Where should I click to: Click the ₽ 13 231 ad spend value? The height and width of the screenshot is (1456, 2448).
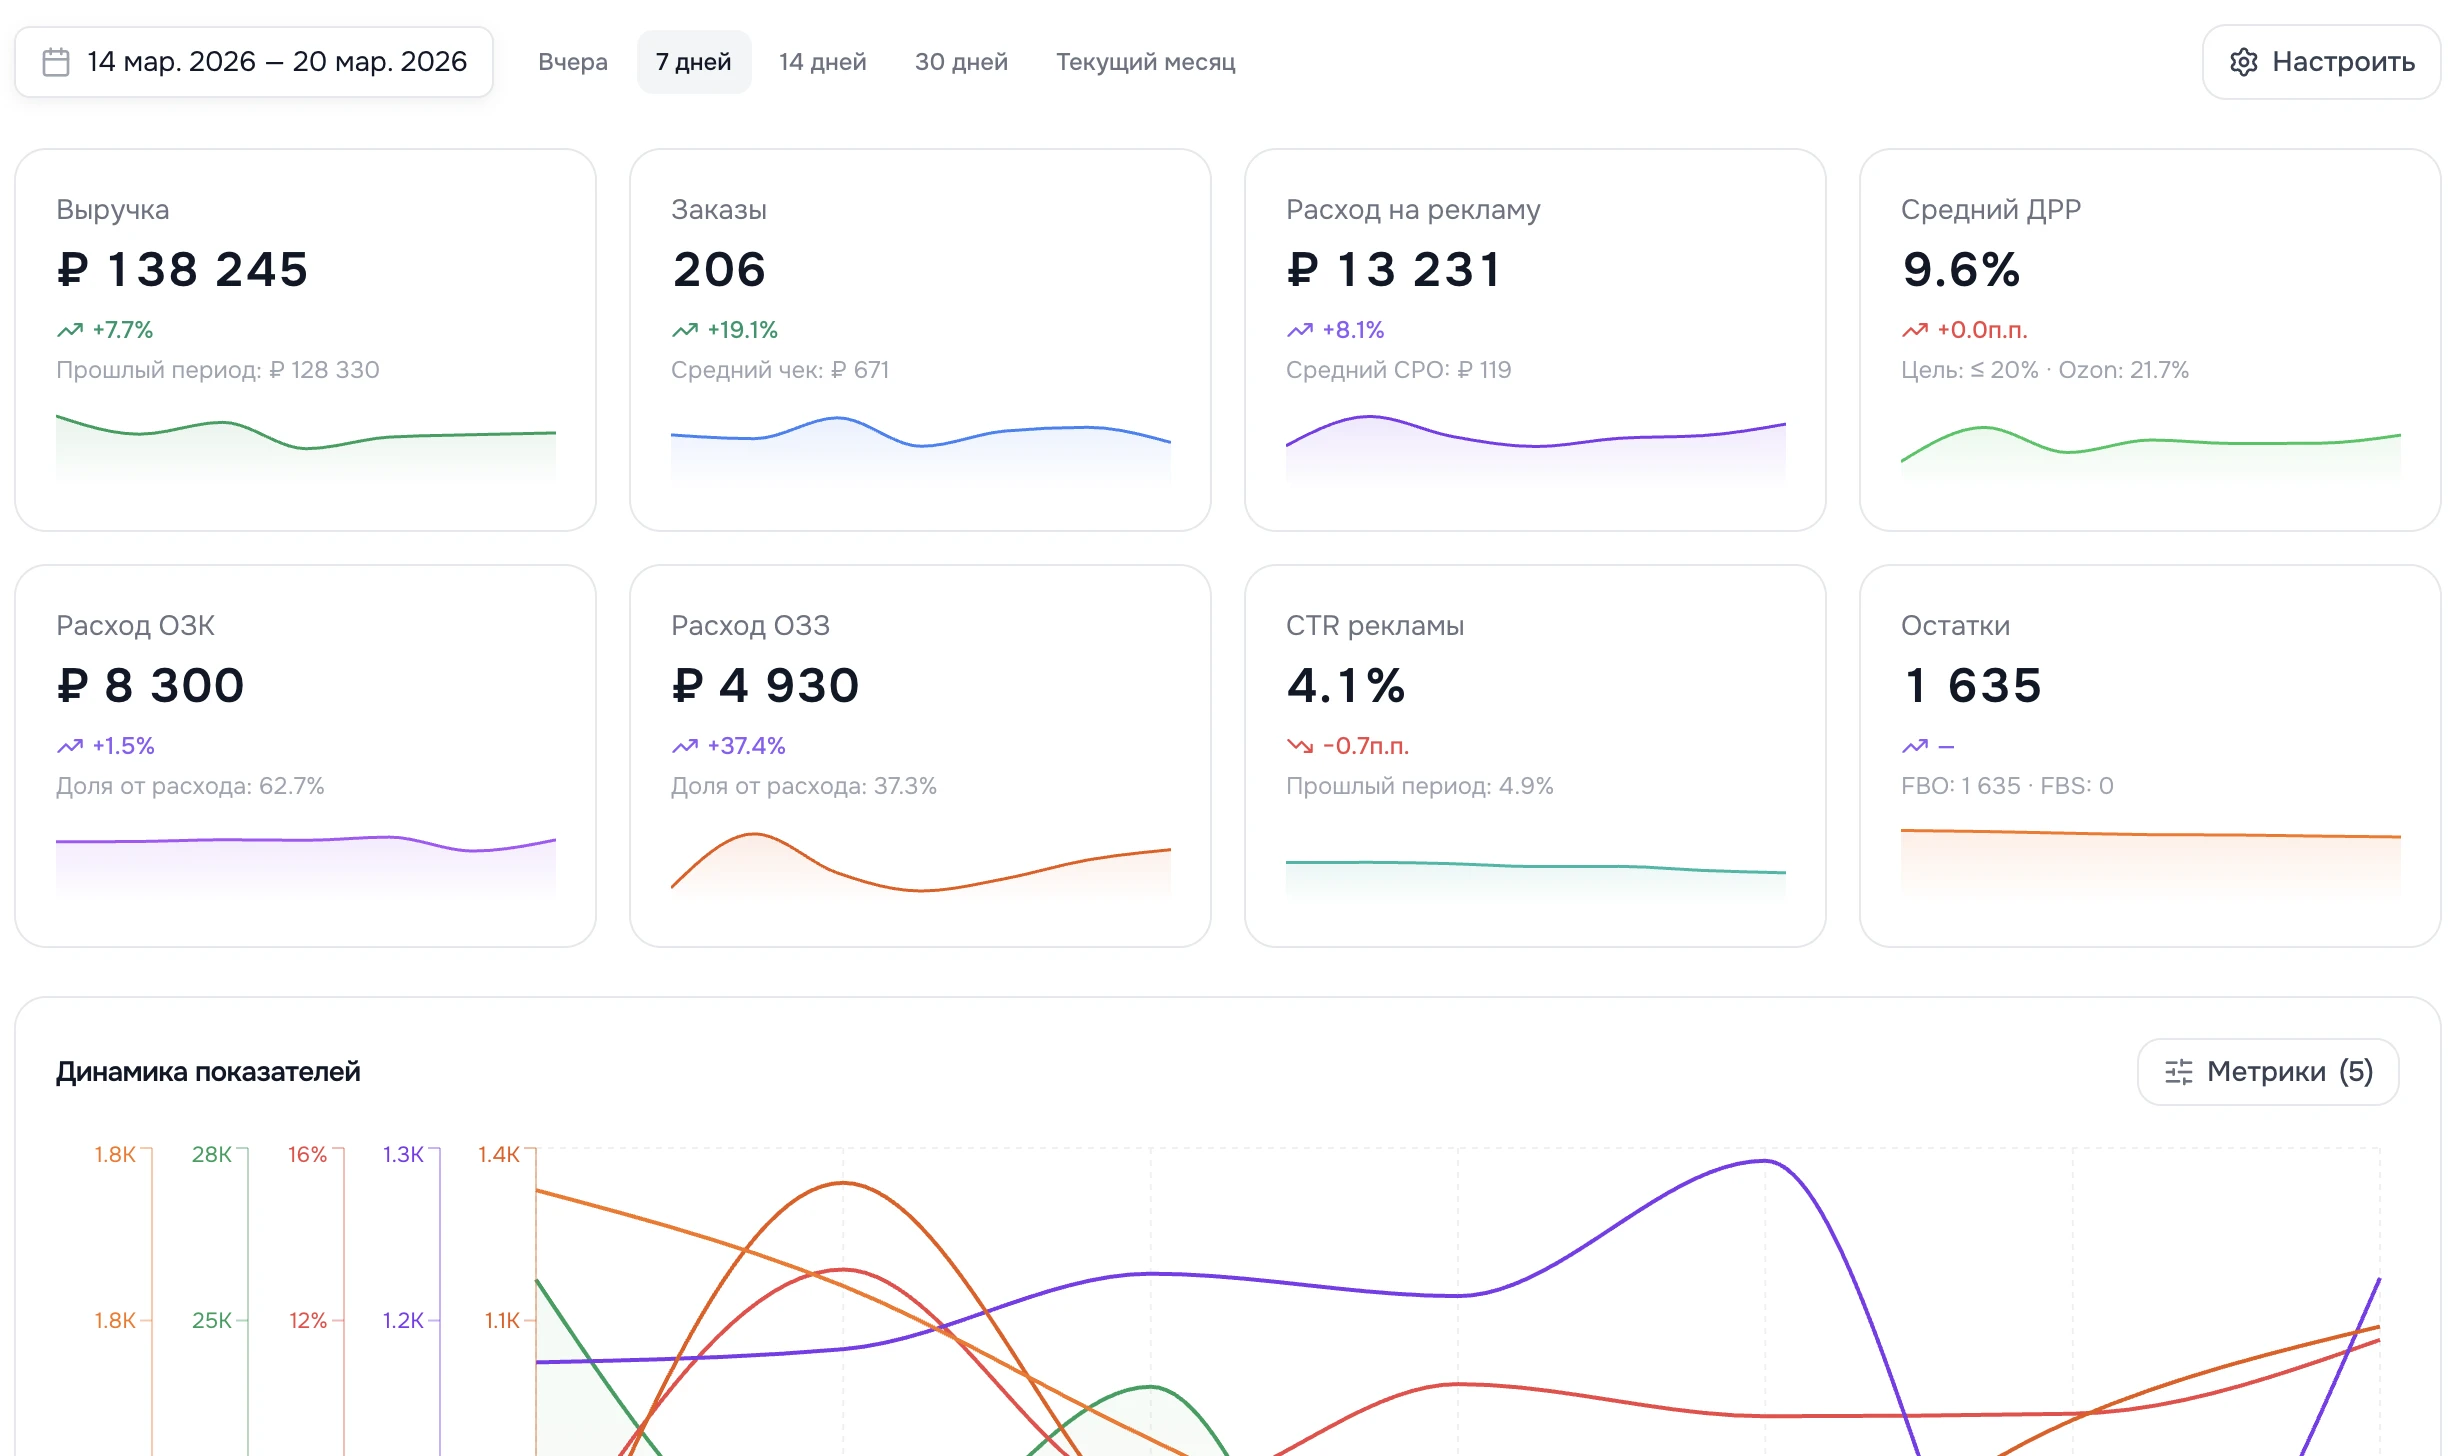coord(1394,270)
